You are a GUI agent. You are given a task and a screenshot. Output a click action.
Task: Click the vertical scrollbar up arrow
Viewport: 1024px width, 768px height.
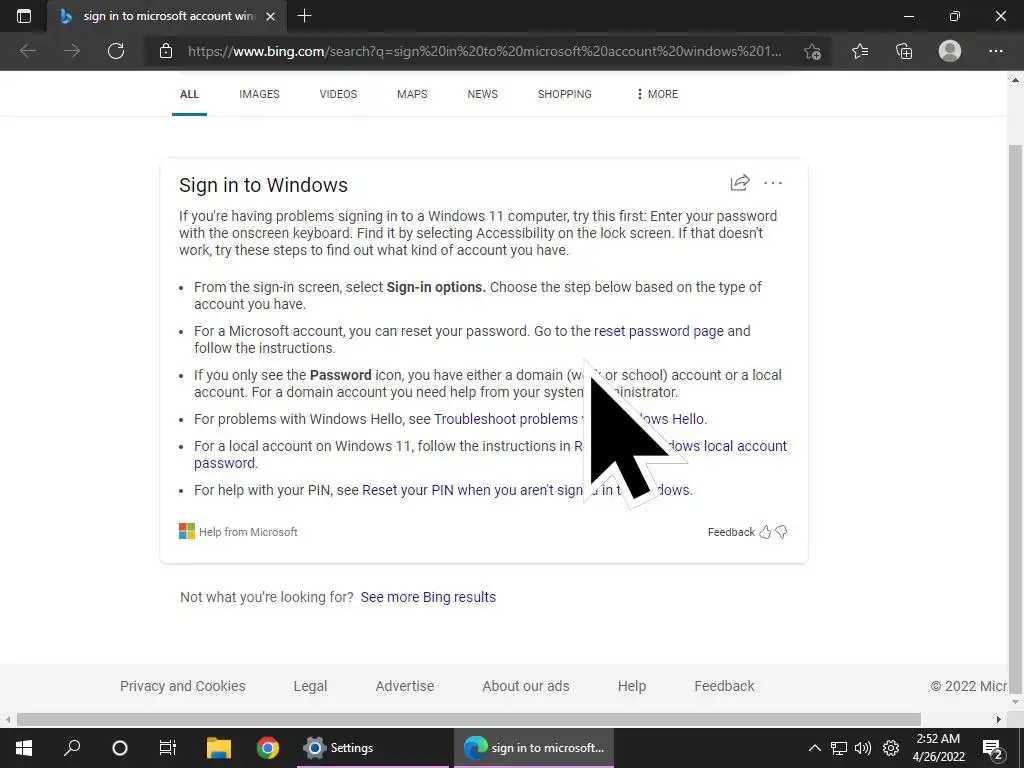point(1016,80)
